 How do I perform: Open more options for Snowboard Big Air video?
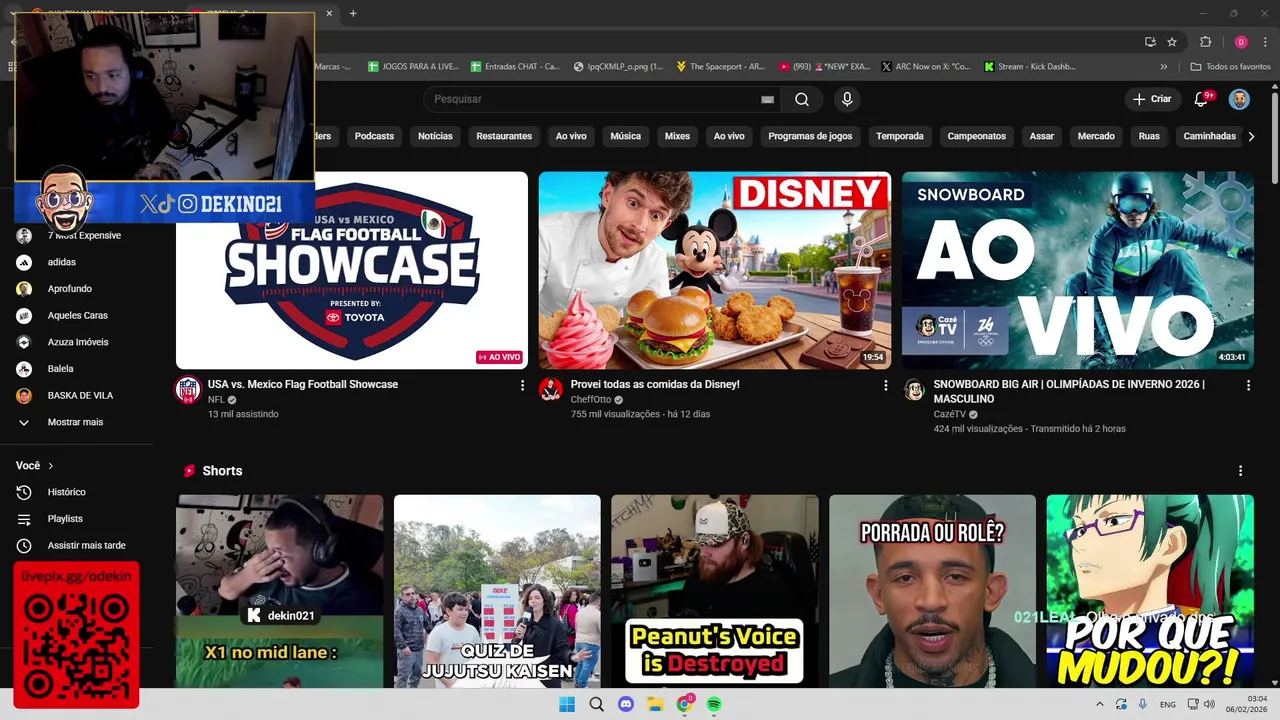[x=1248, y=385]
